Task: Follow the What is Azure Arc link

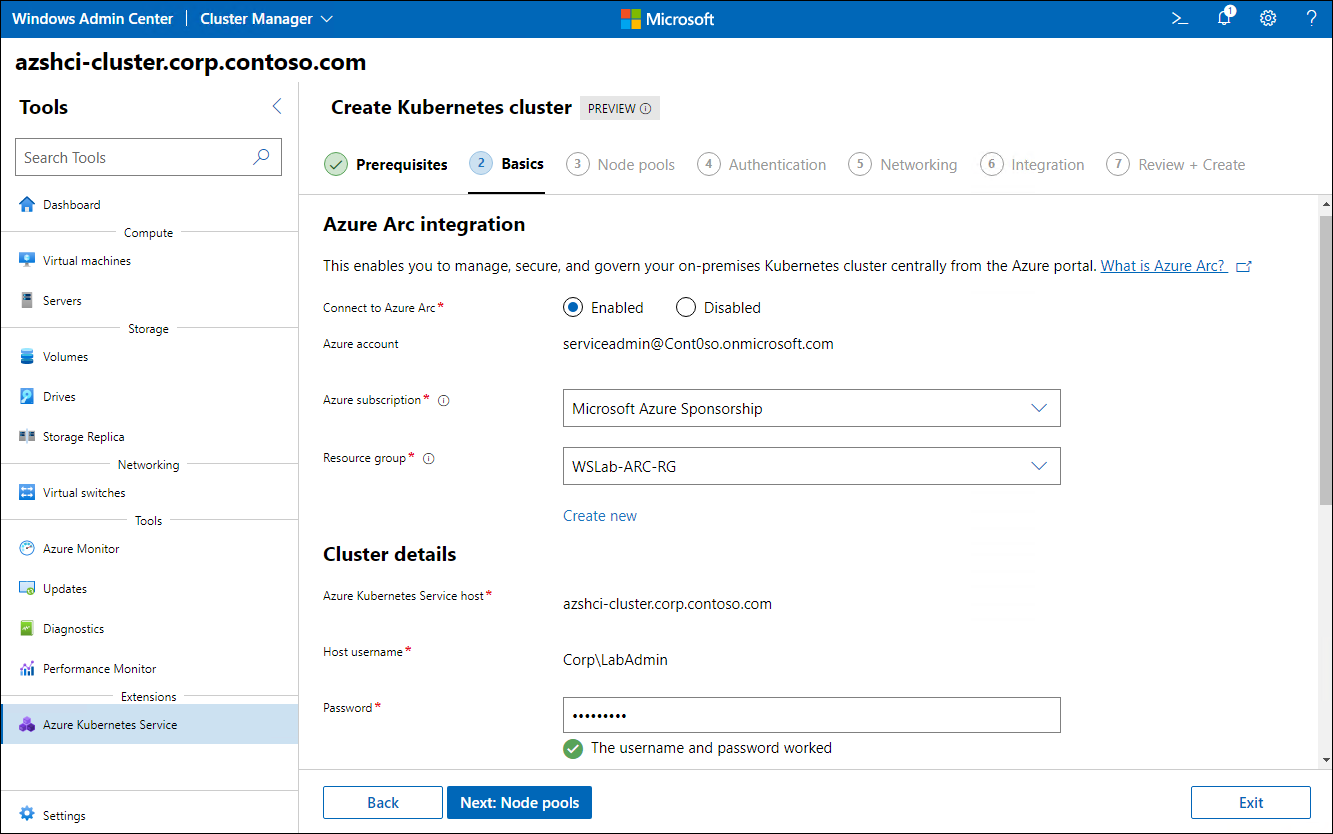Action: point(1165,265)
